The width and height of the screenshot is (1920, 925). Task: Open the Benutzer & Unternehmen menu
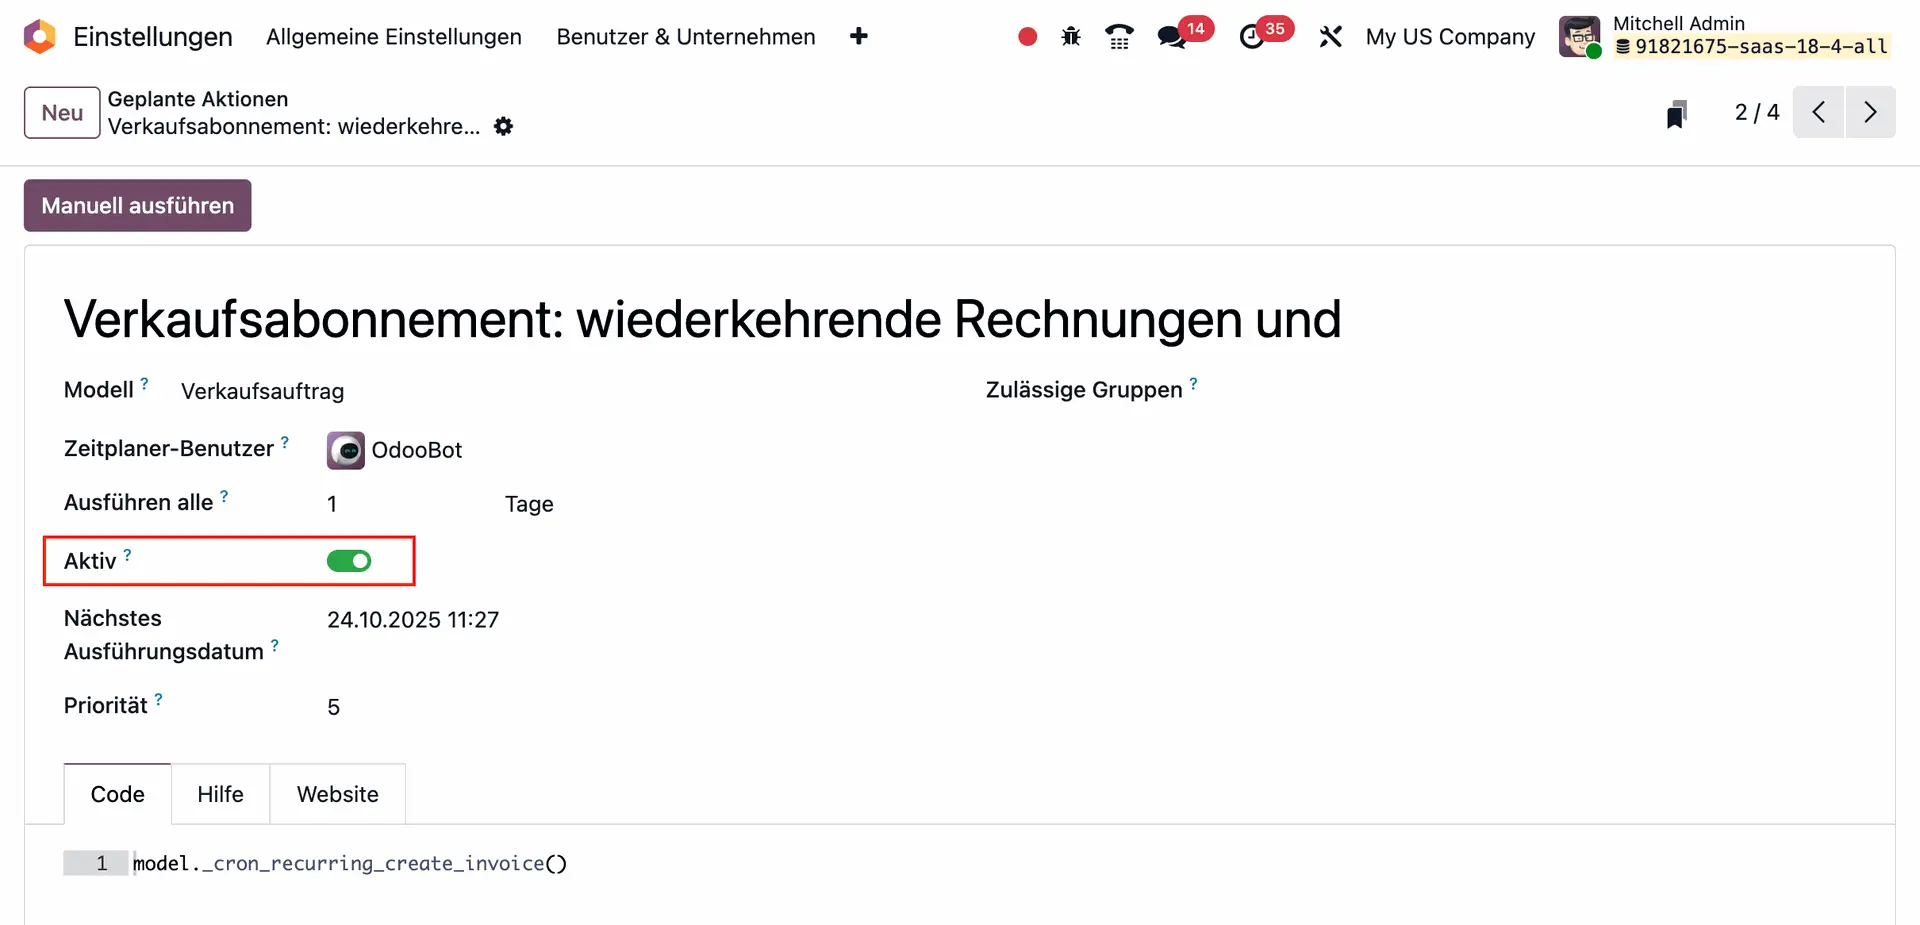point(685,37)
